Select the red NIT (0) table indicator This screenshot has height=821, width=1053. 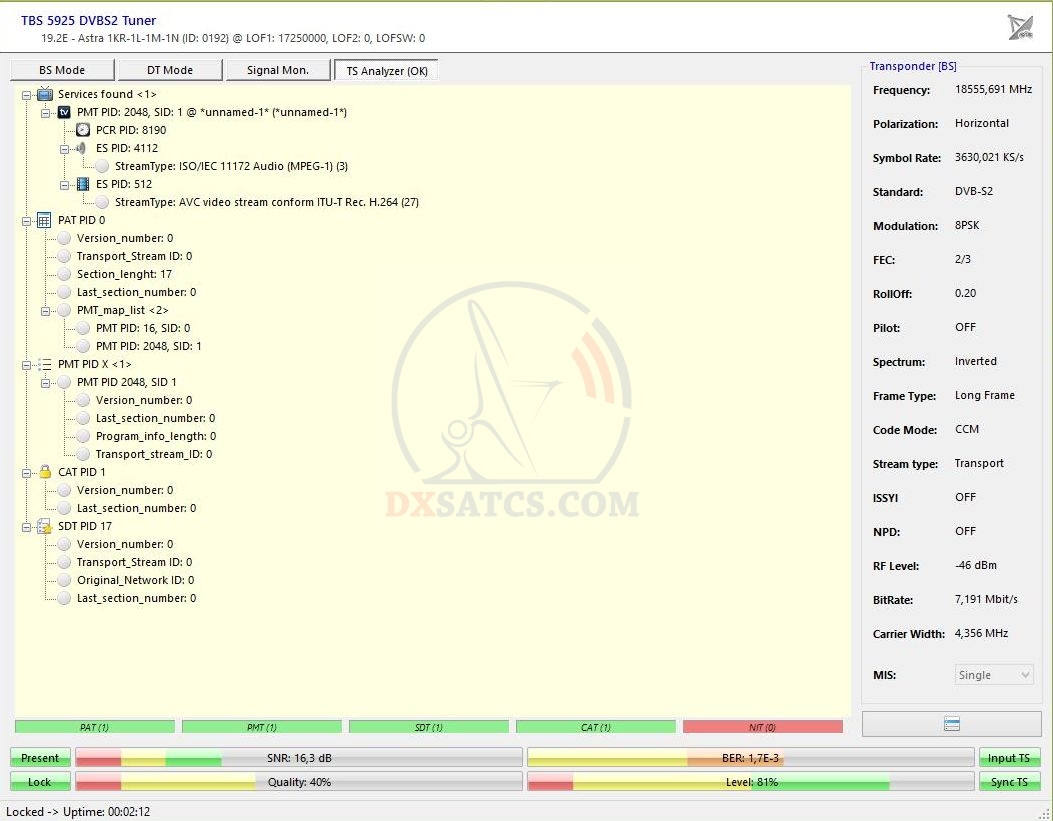click(x=762, y=727)
